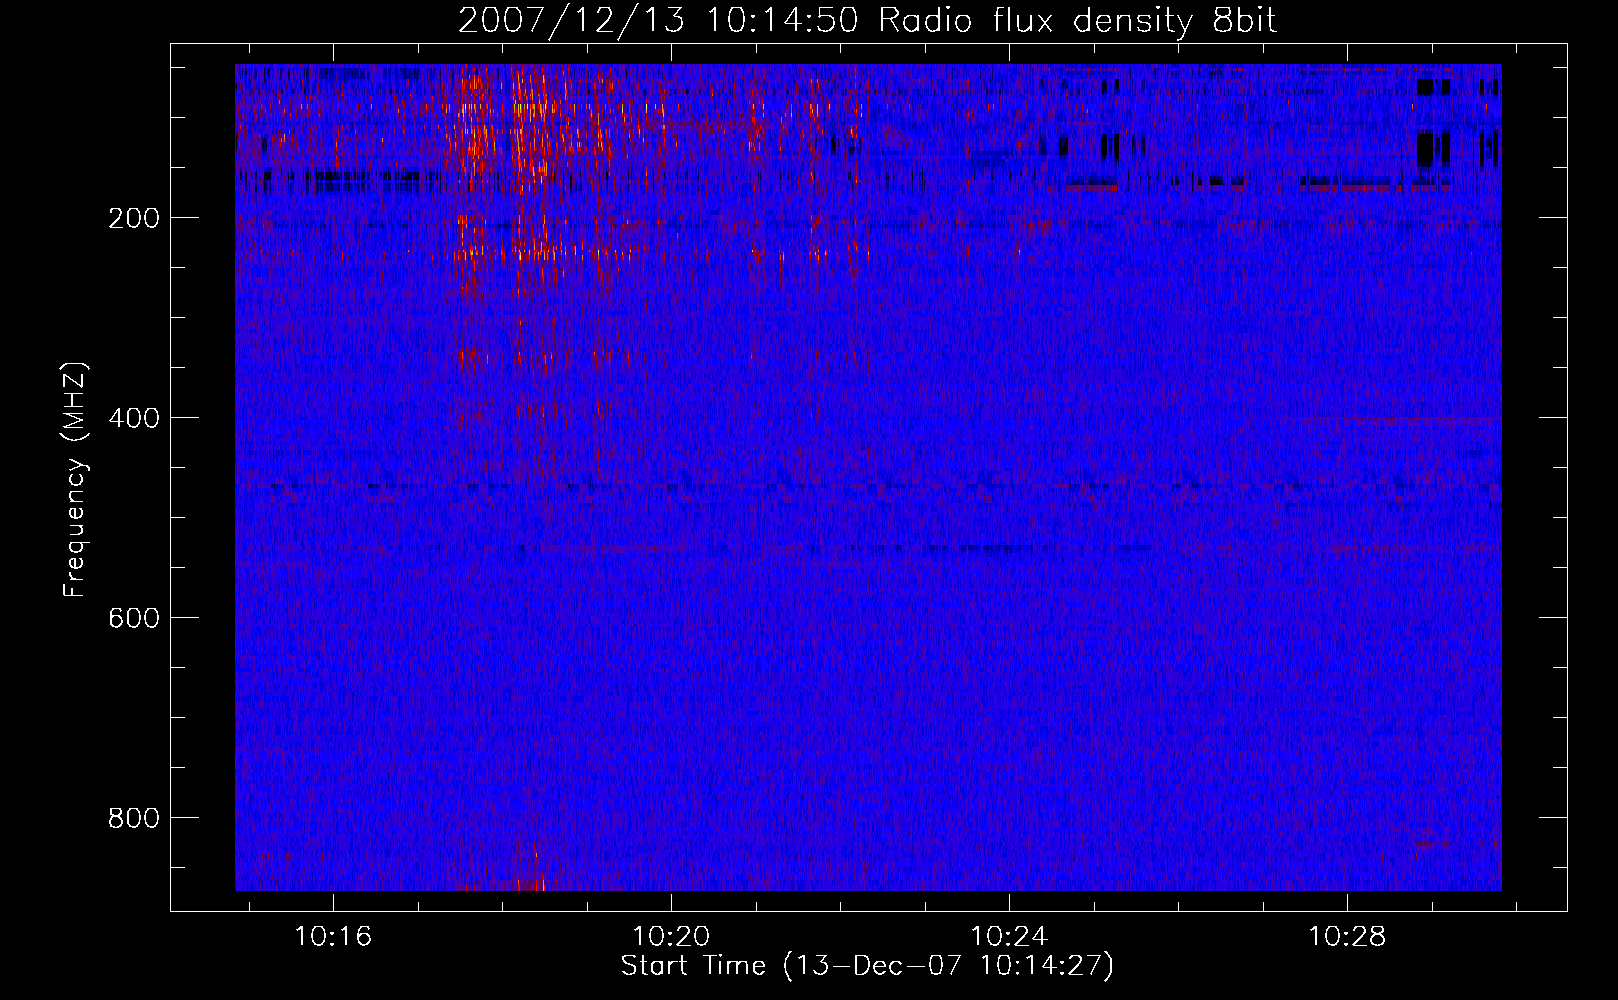The height and width of the screenshot is (1000, 1618).
Task: Click the 'Frequency (MHZ)' y-axis label
Action: [x=75, y=480]
